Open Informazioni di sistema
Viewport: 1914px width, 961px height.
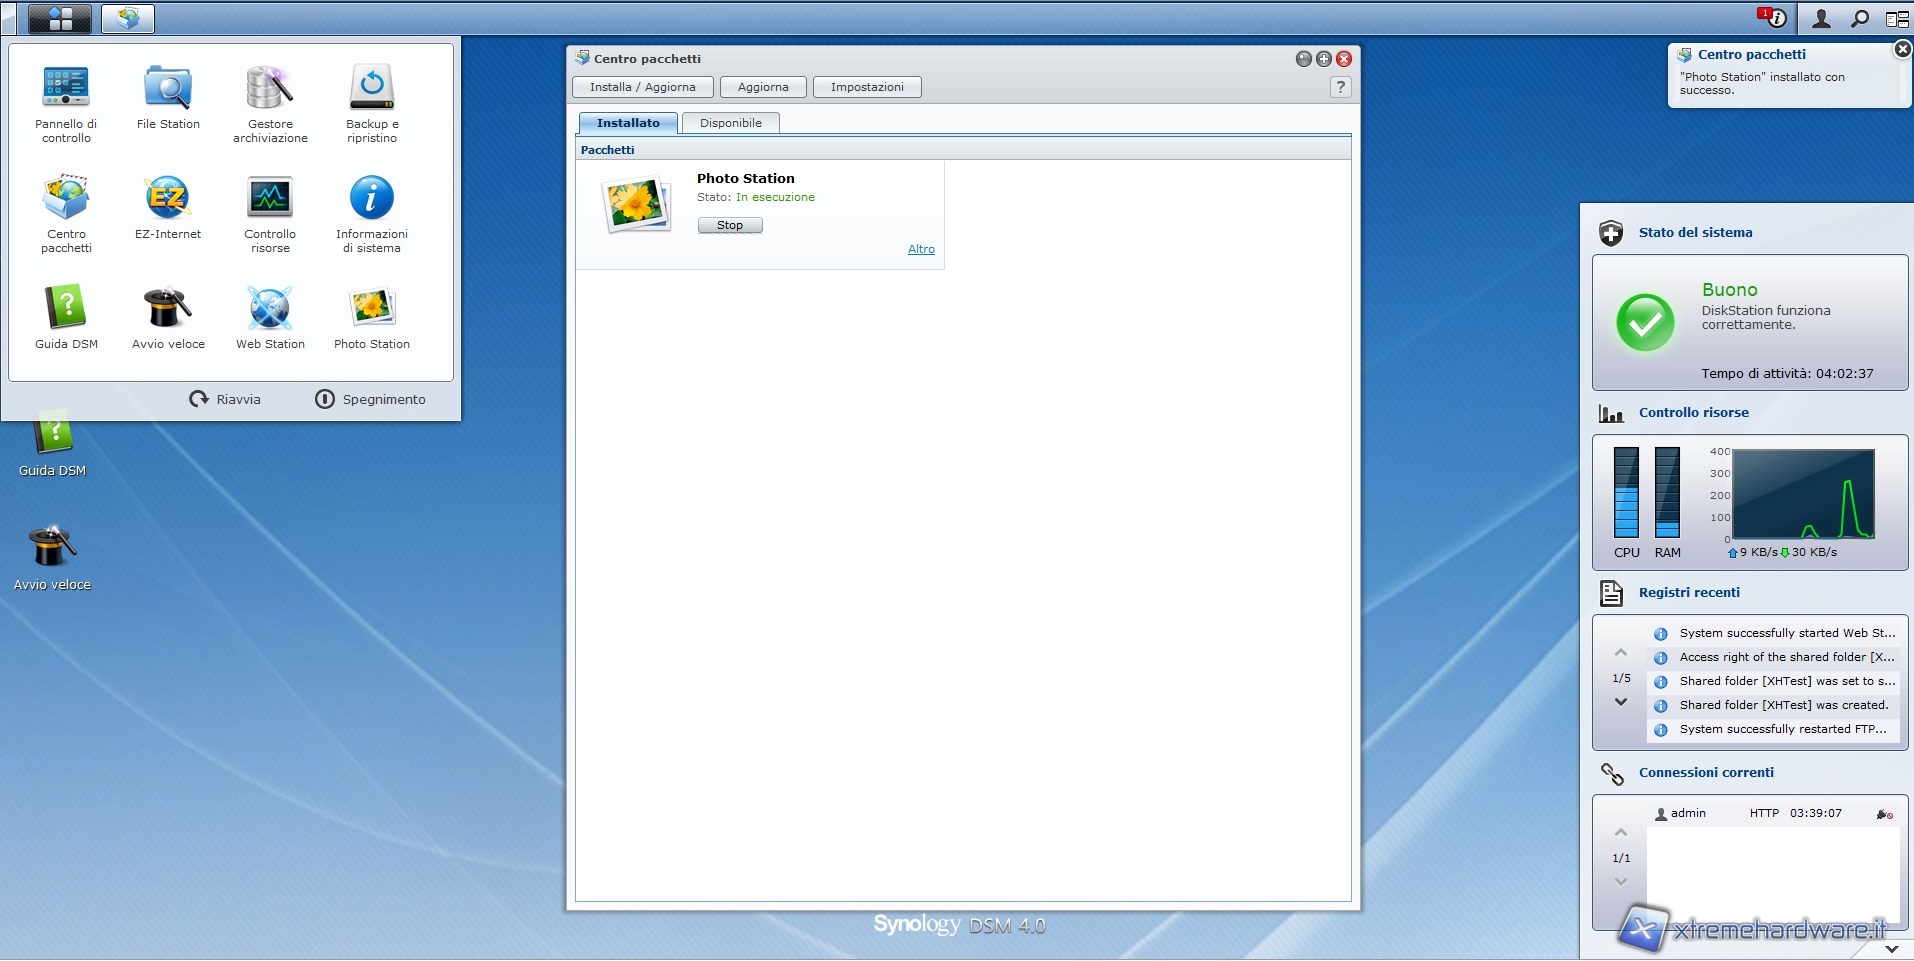pos(372,200)
